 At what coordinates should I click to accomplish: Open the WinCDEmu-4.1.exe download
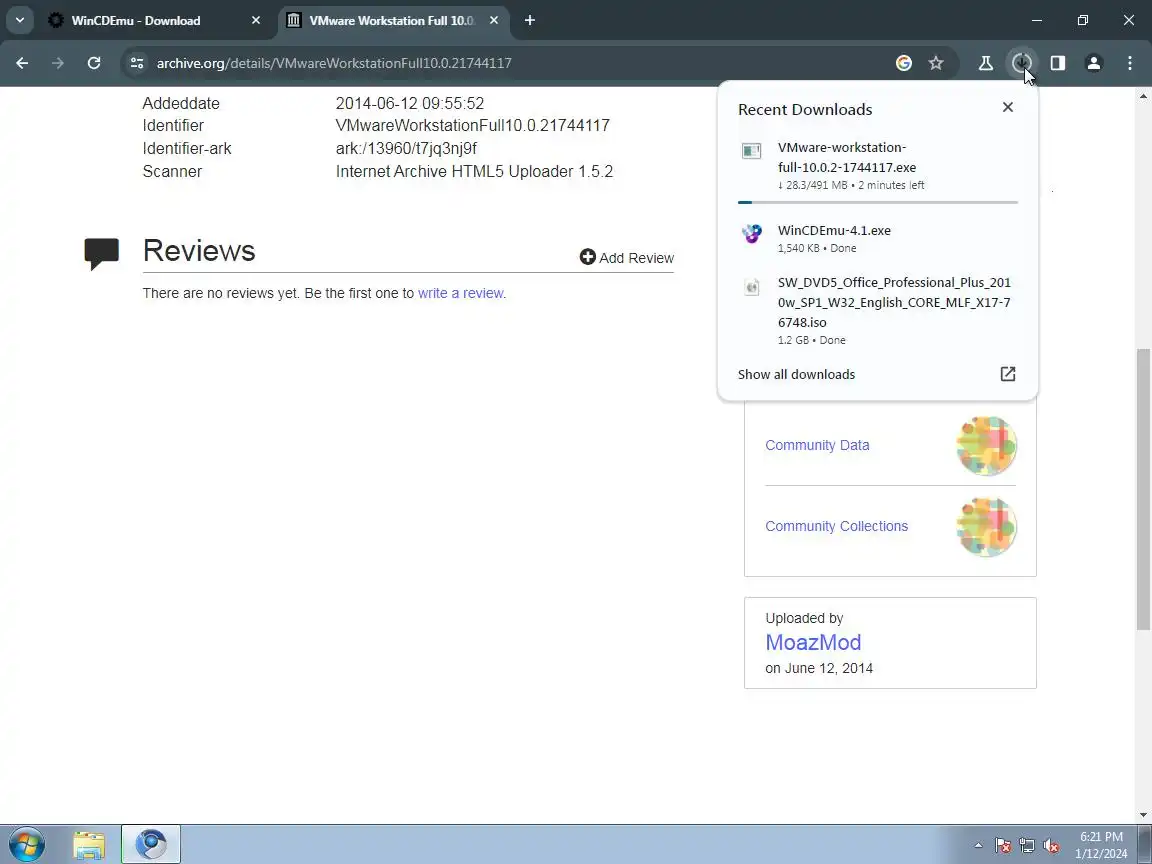[x=878, y=239]
